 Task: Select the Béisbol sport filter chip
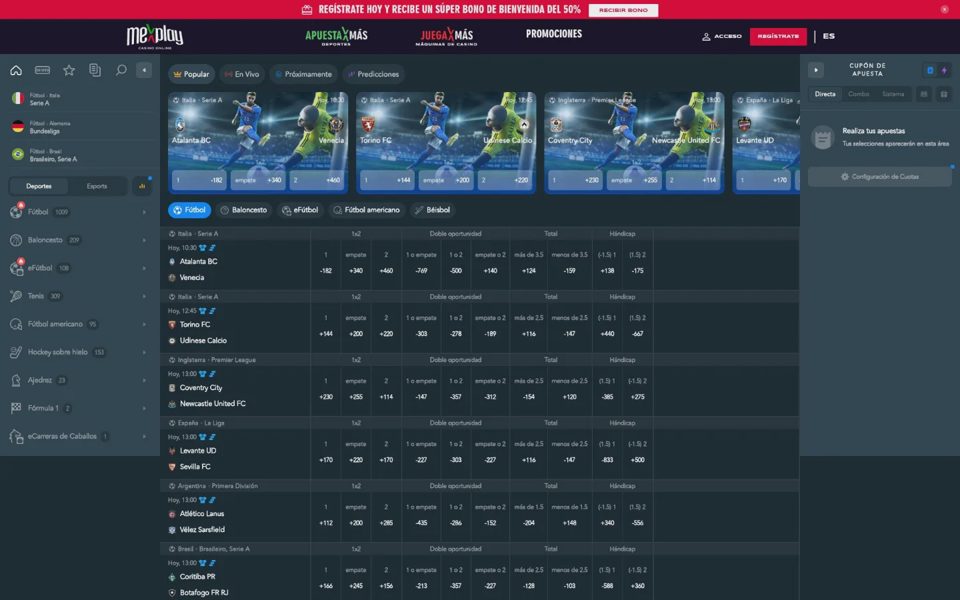pyautogui.click(x=432, y=210)
